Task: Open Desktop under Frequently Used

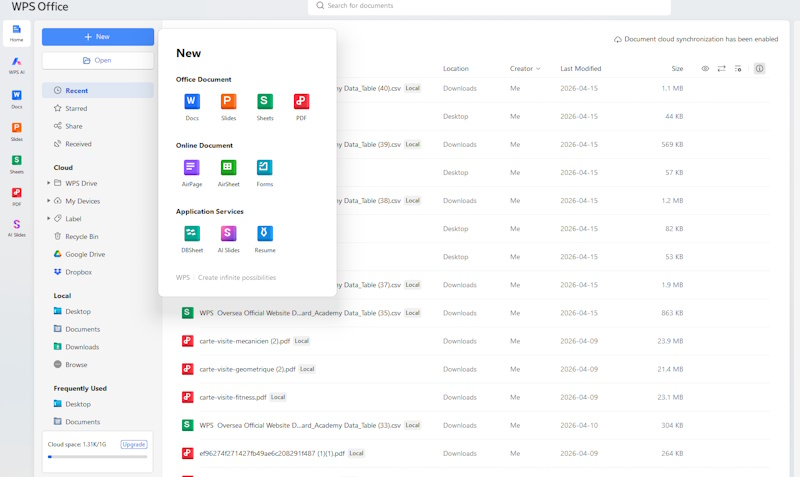Action: (97, 404)
